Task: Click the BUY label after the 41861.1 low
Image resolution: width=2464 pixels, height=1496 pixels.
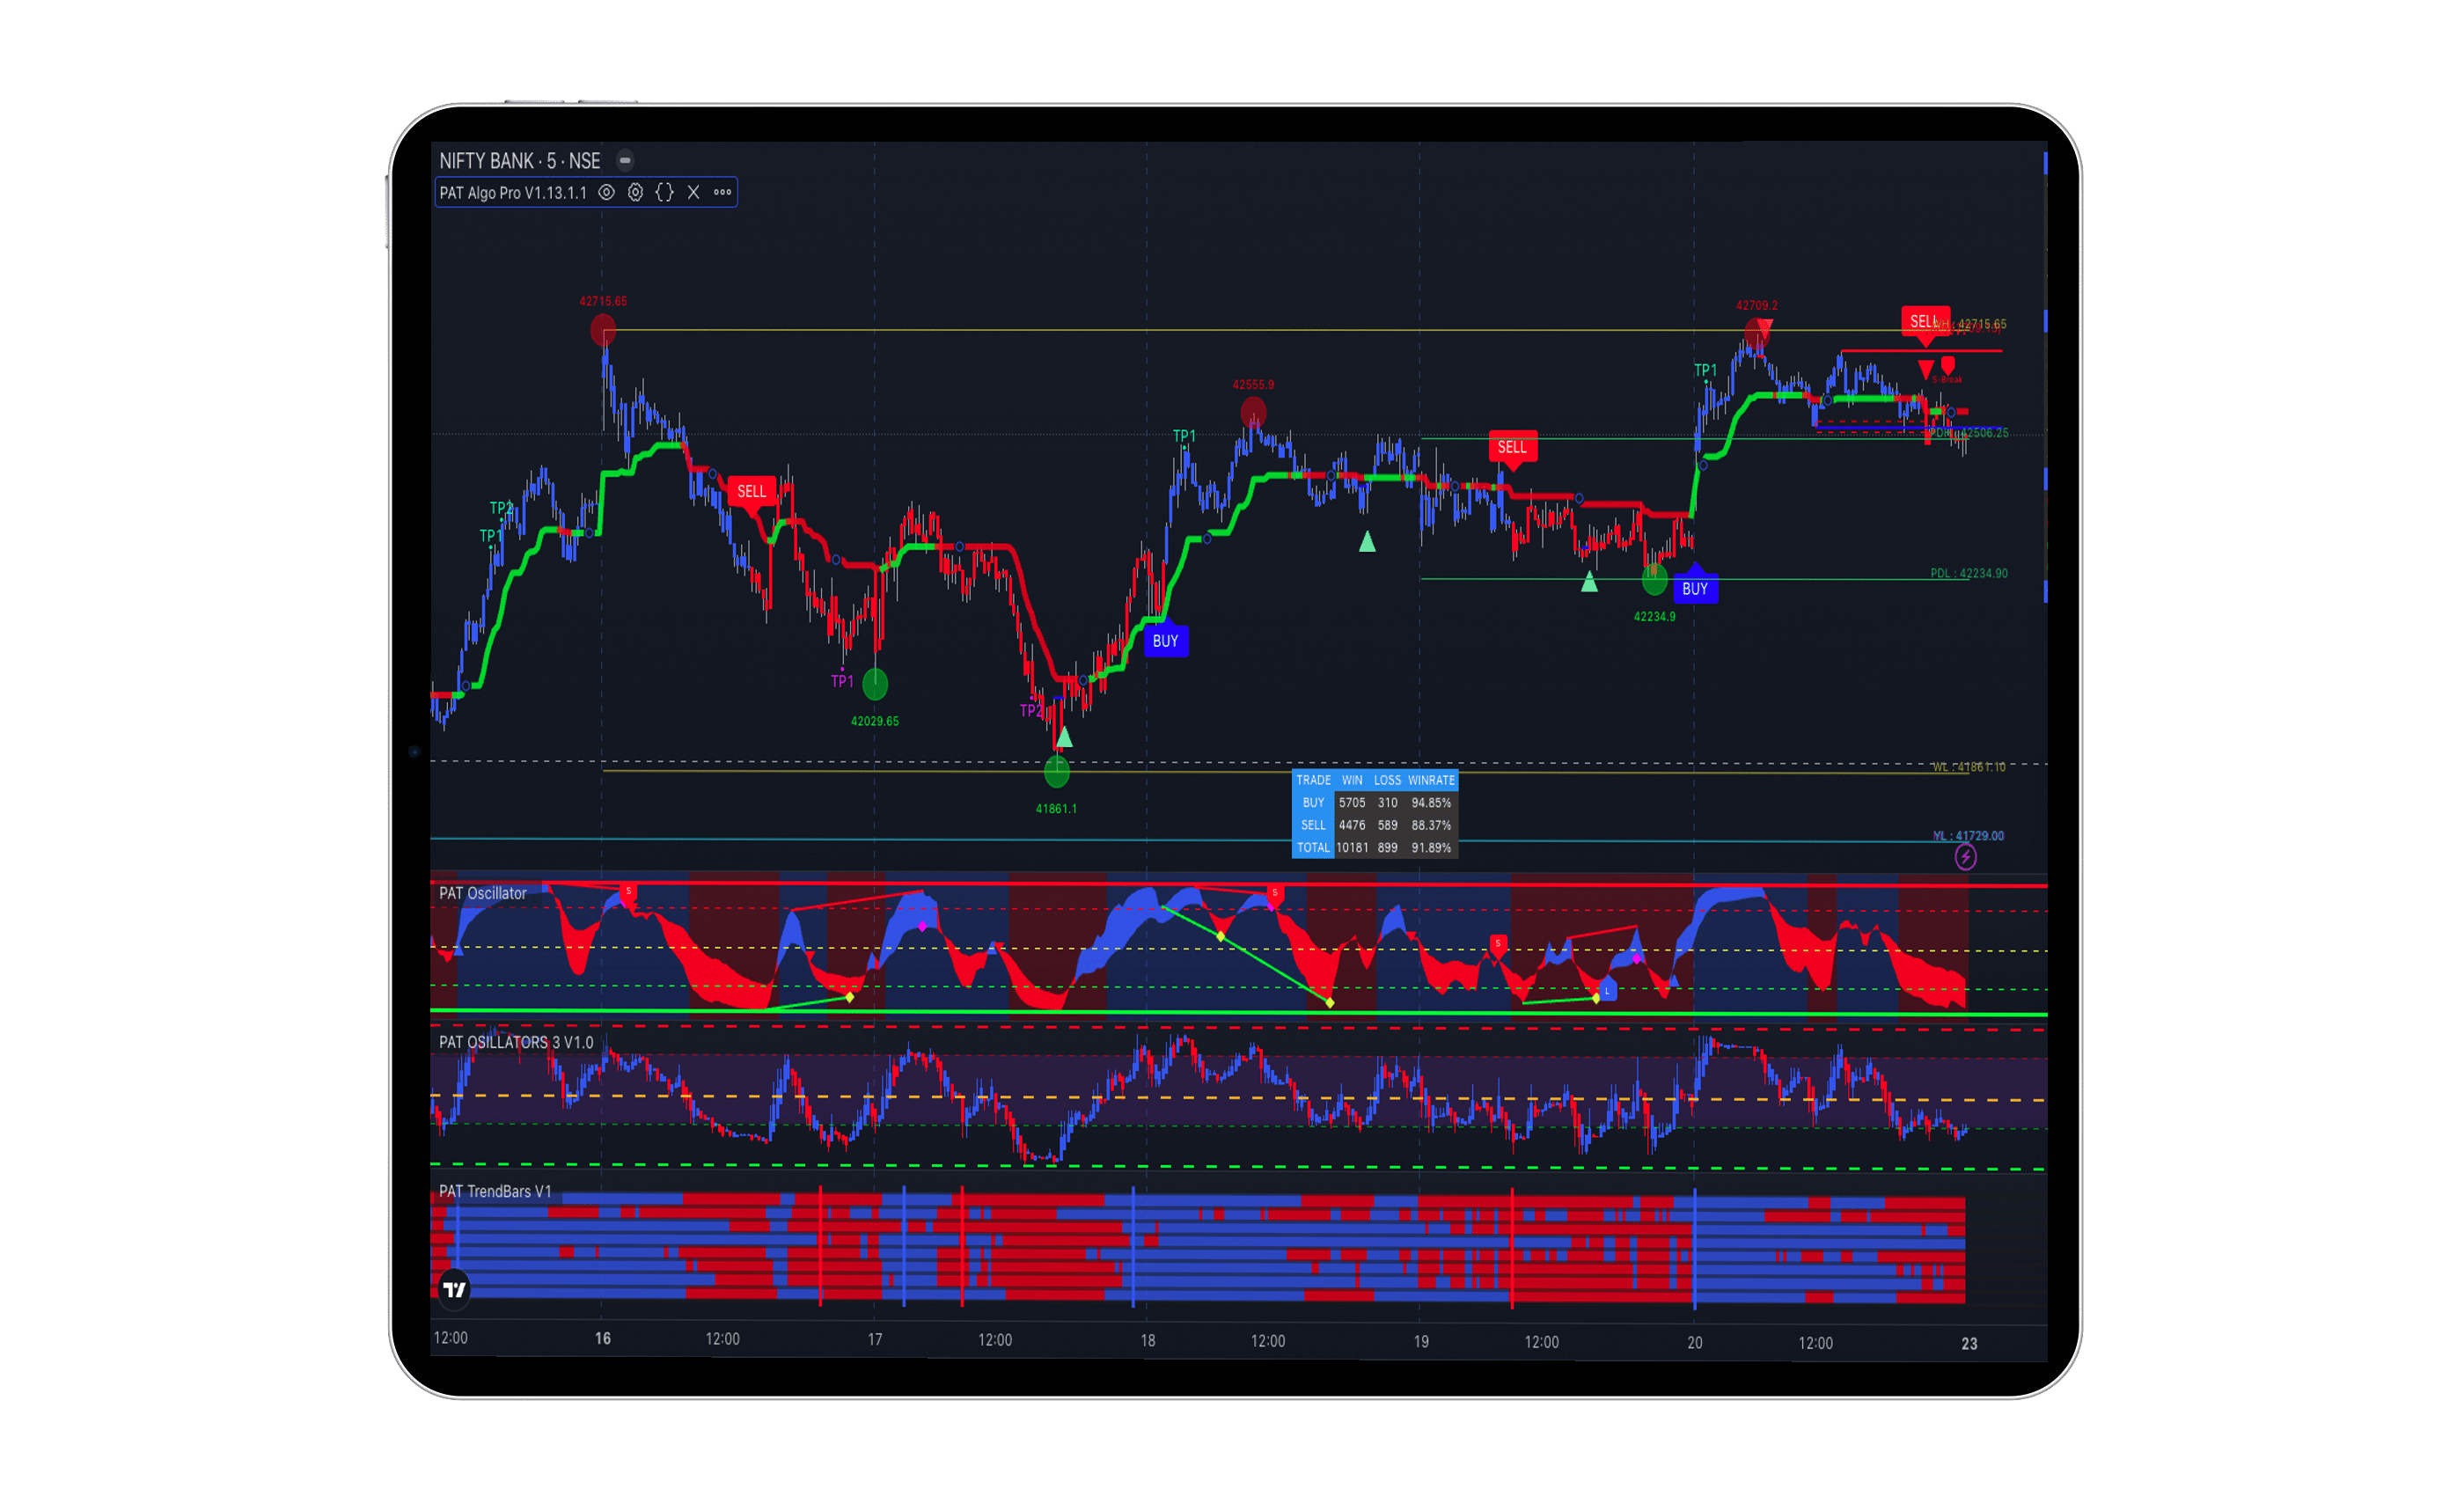Action: (1165, 641)
